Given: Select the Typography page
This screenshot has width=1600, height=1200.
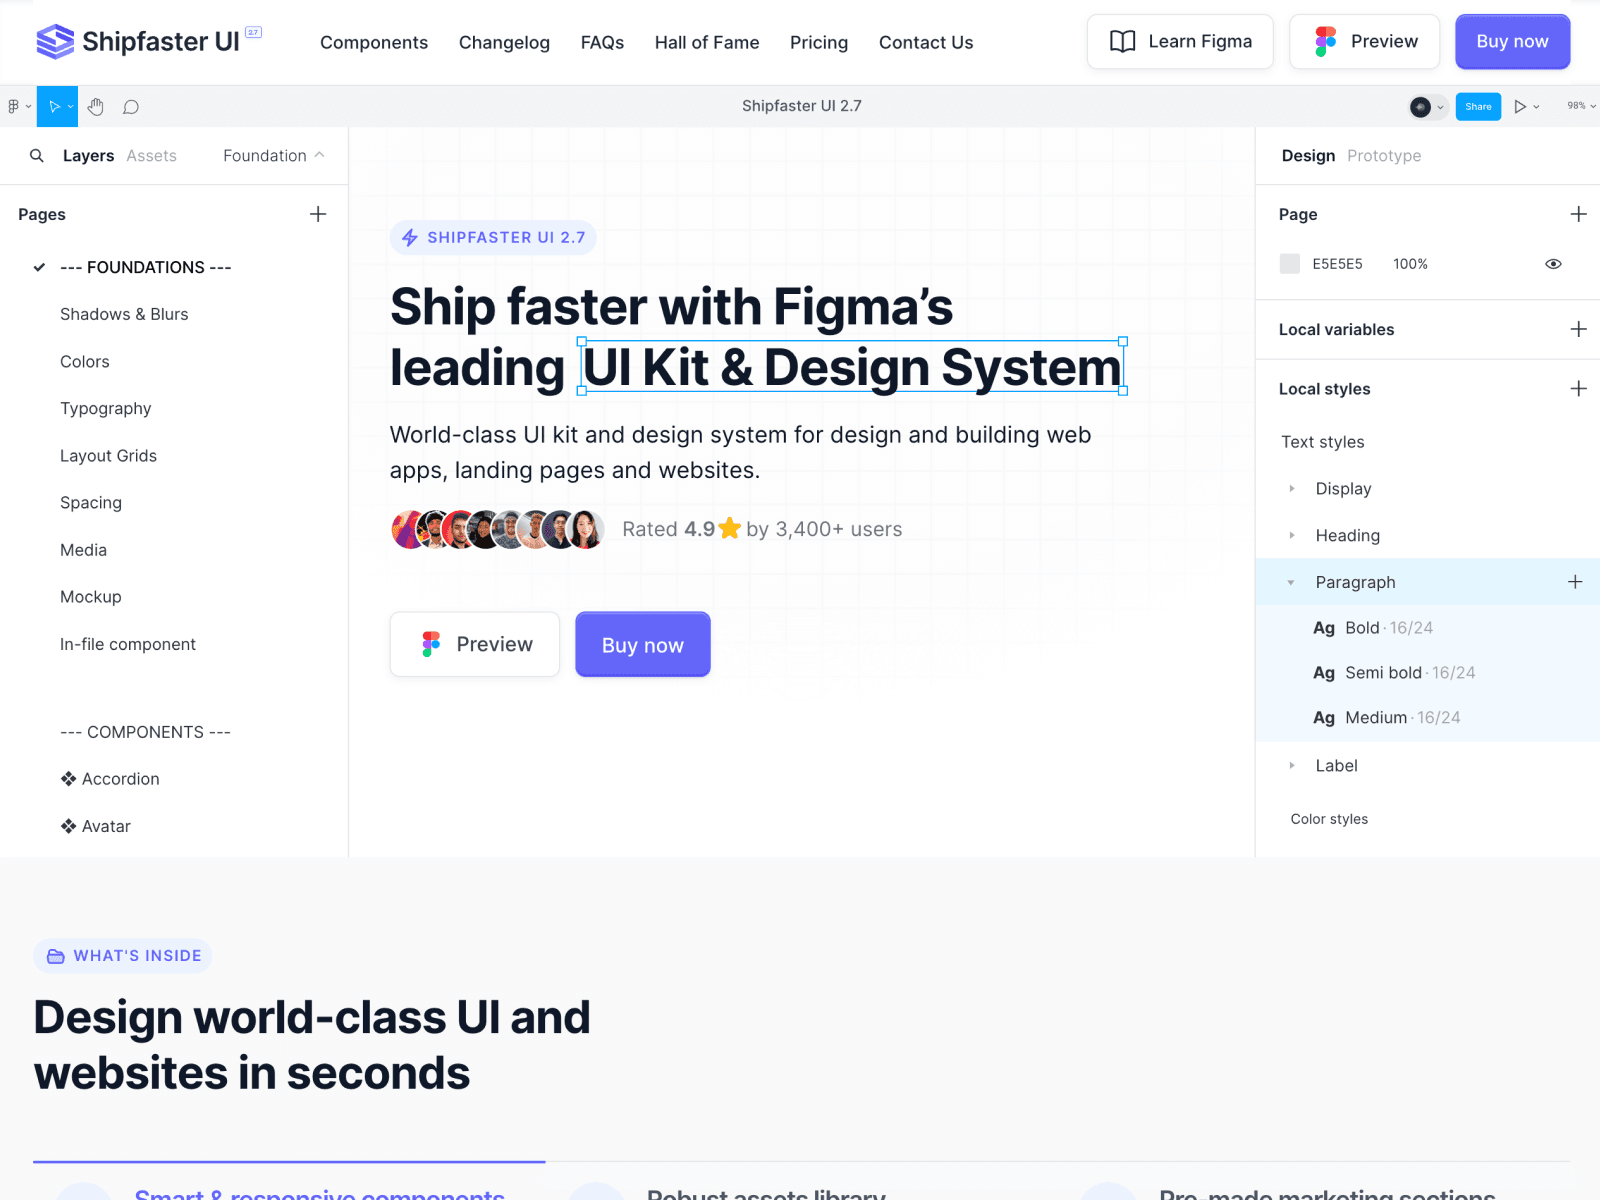Looking at the screenshot, I should pyautogui.click(x=106, y=408).
